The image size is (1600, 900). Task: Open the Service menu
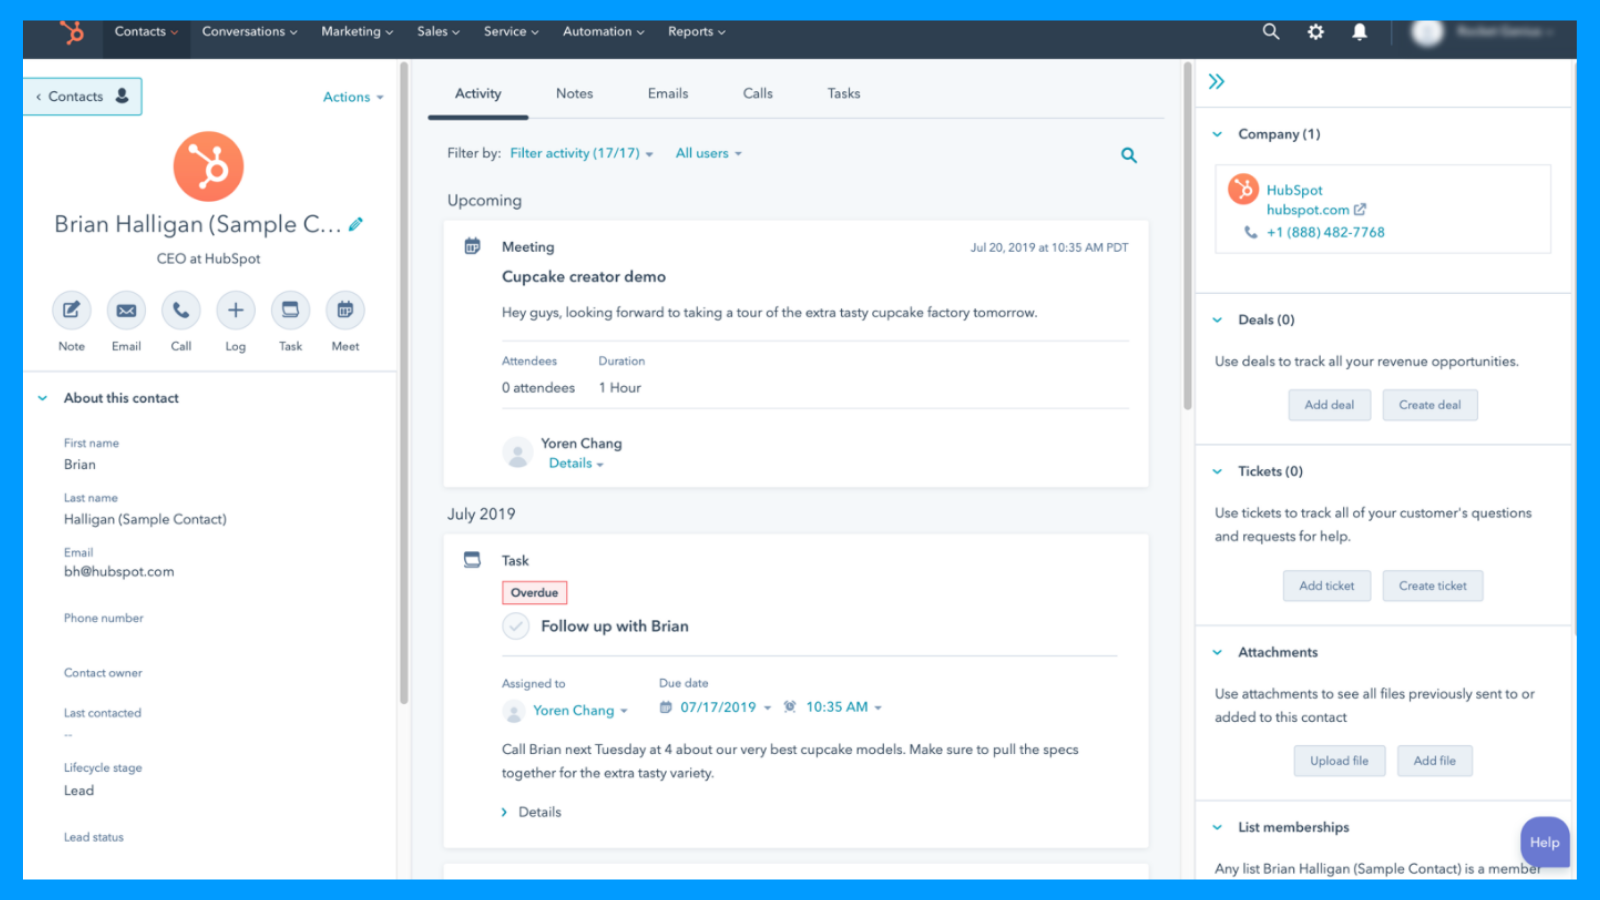[511, 31]
